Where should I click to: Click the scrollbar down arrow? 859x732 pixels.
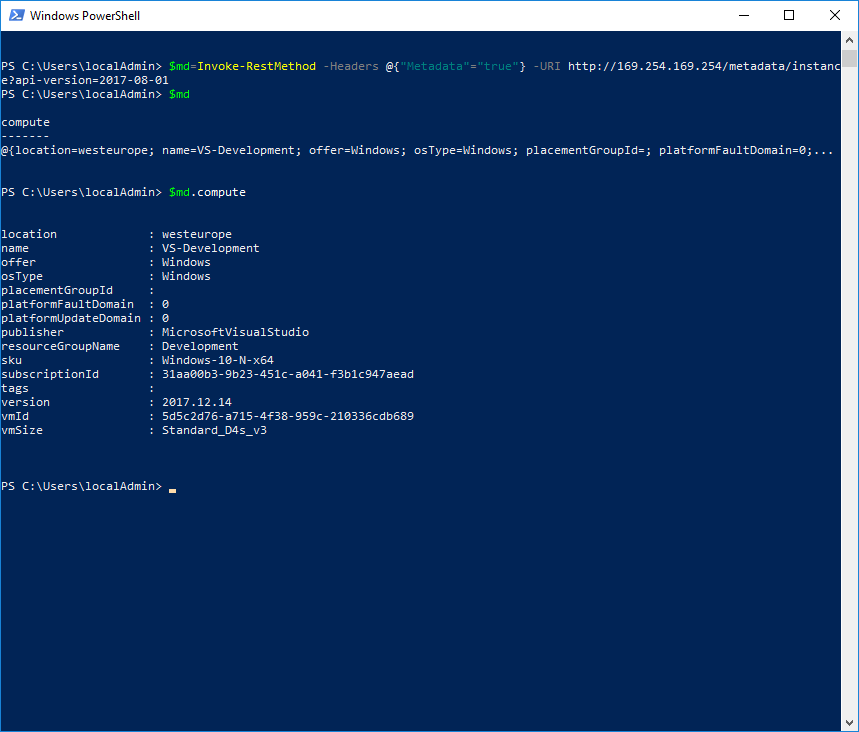click(x=849, y=722)
